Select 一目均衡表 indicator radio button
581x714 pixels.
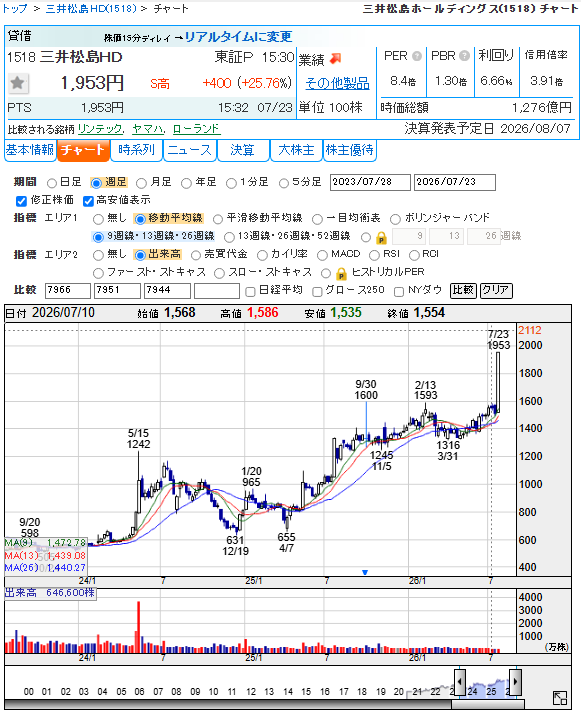317,219
